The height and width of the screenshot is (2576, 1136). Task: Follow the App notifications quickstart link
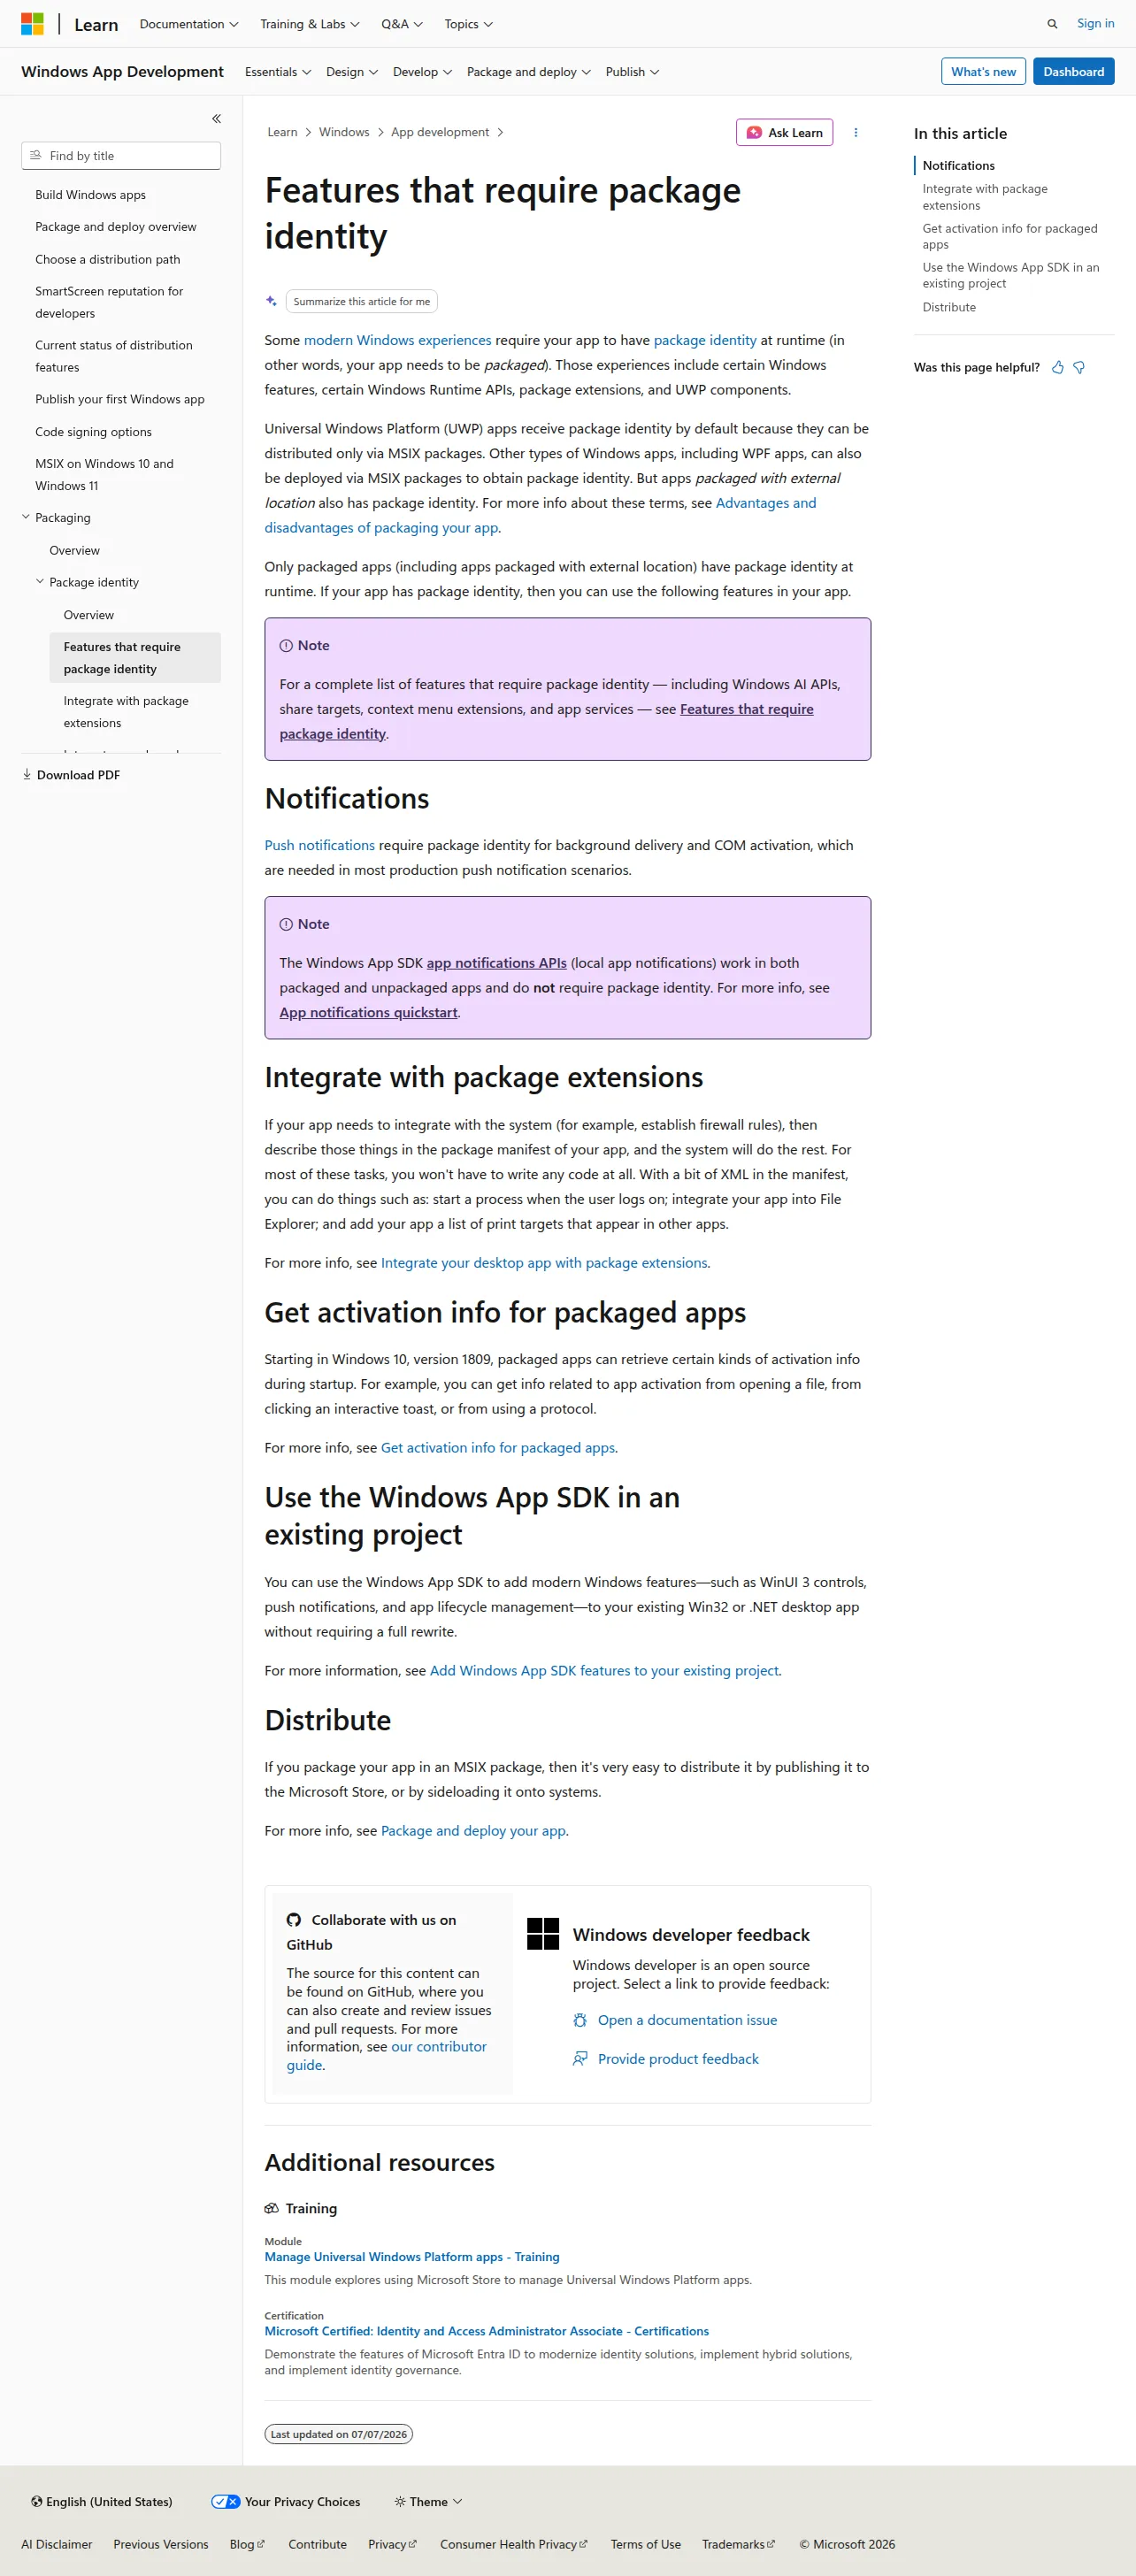click(368, 1013)
